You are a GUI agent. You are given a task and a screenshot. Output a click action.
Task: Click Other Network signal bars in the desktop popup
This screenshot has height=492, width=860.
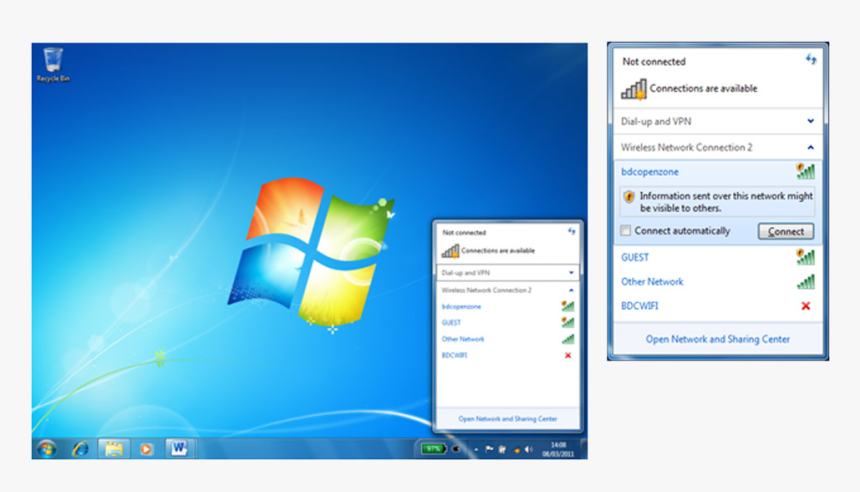point(568,339)
